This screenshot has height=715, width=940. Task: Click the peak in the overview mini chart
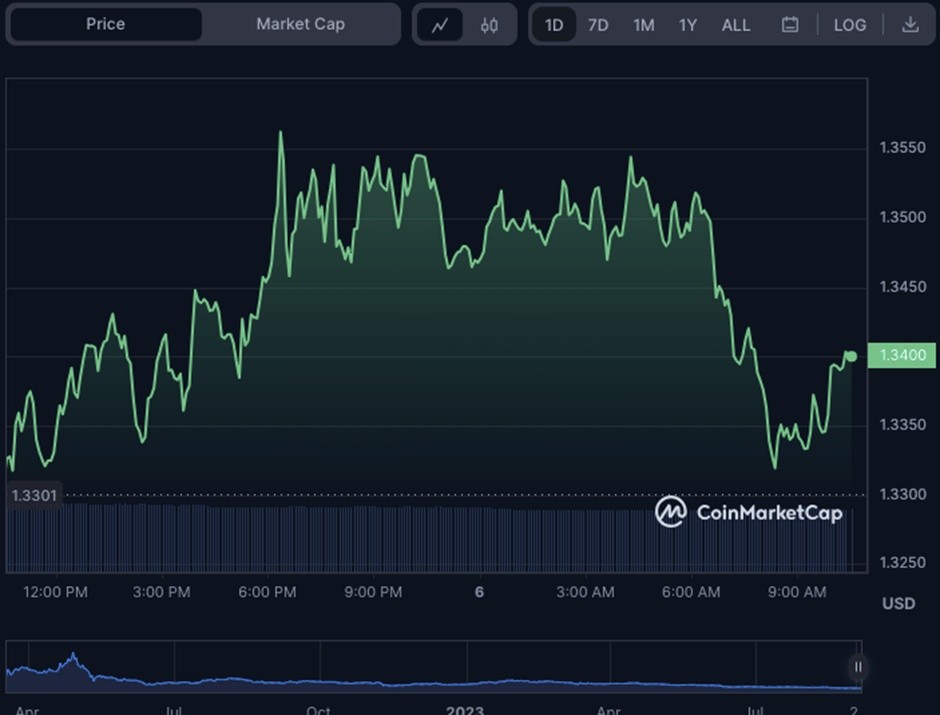(x=73, y=656)
